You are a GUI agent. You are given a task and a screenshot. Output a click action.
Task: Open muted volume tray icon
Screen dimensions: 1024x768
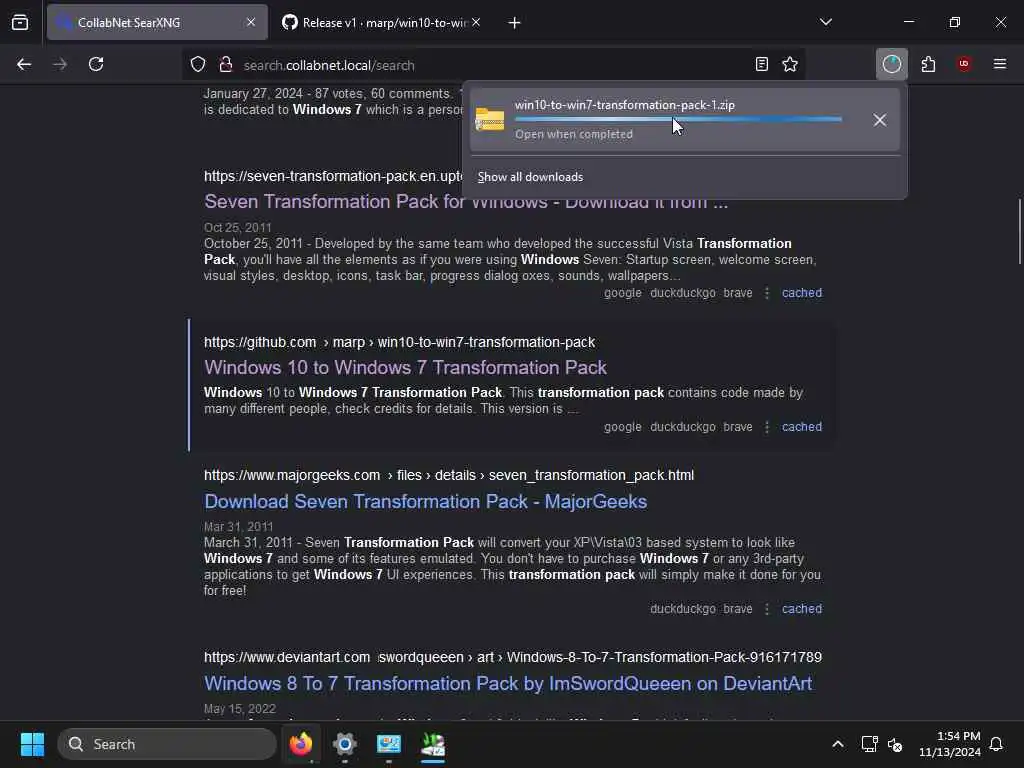[895, 744]
